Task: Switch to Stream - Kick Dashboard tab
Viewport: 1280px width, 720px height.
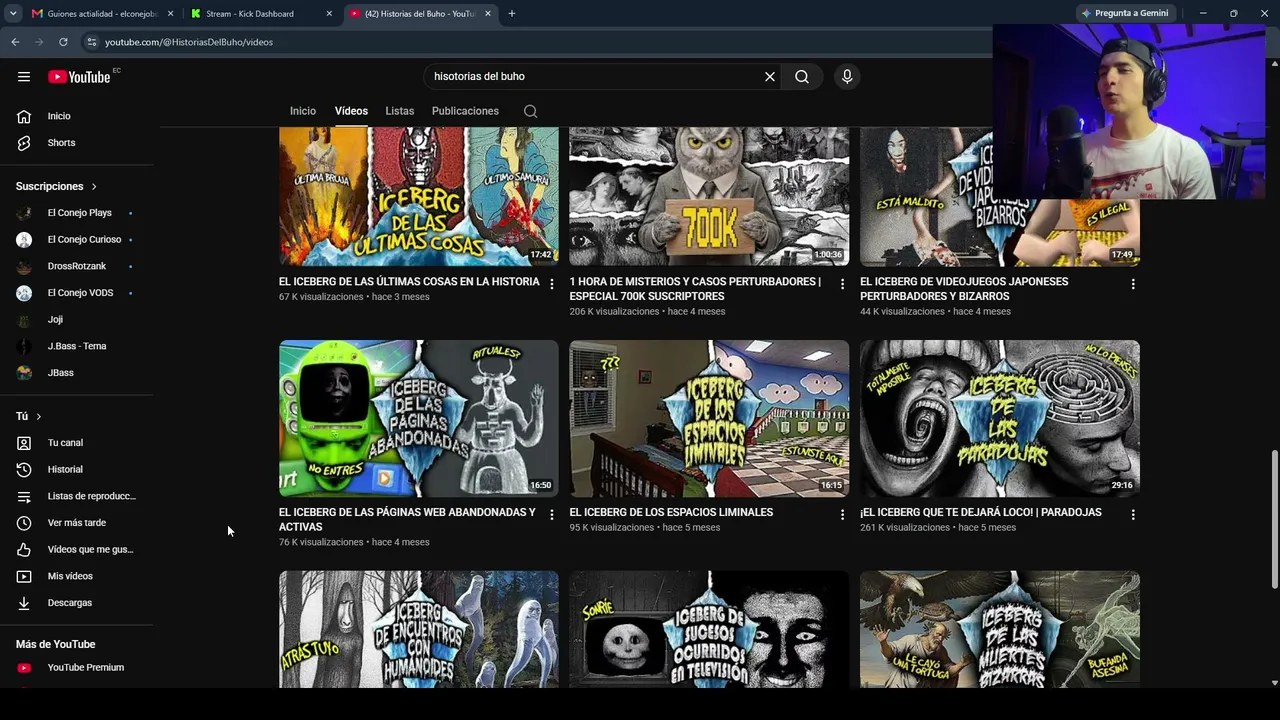Action: (262, 14)
